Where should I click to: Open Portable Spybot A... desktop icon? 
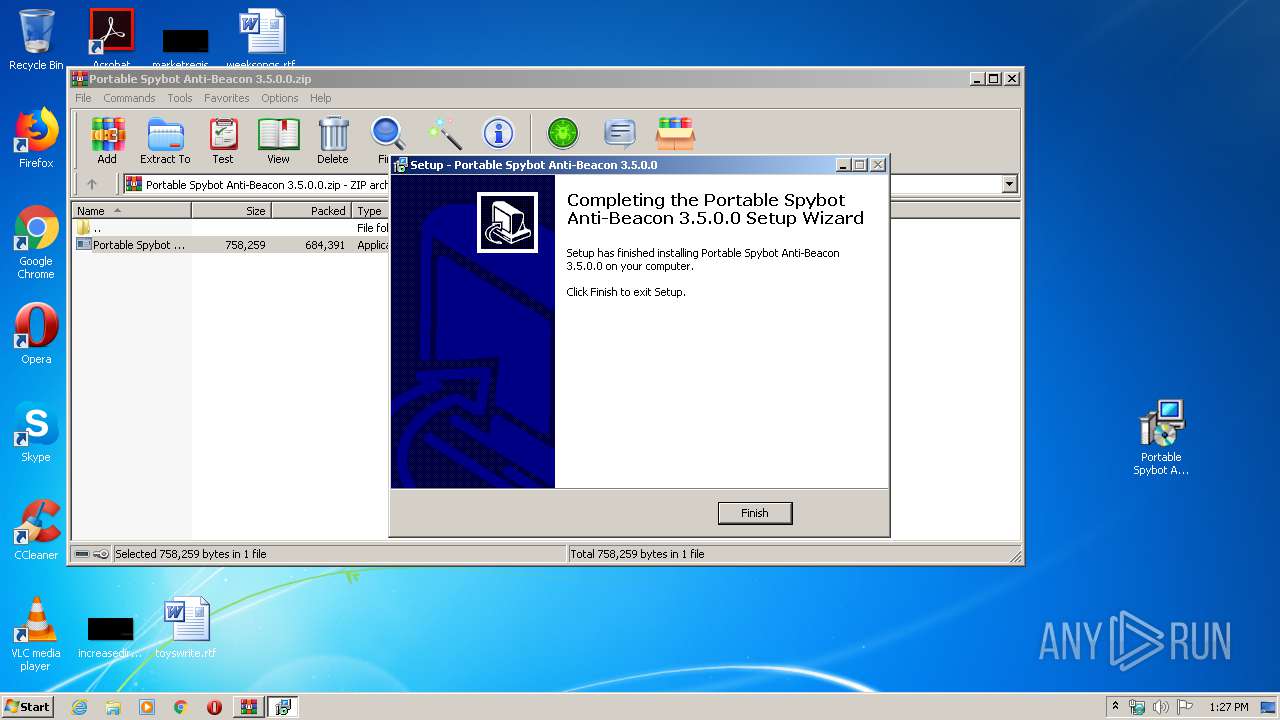coord(1161,438)
